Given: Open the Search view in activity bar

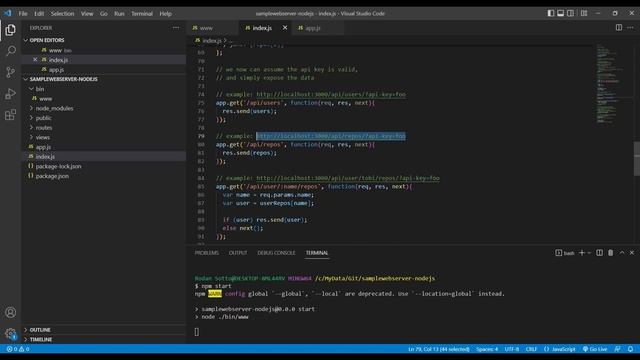Looking at the screenshot, I should point(11,51).
